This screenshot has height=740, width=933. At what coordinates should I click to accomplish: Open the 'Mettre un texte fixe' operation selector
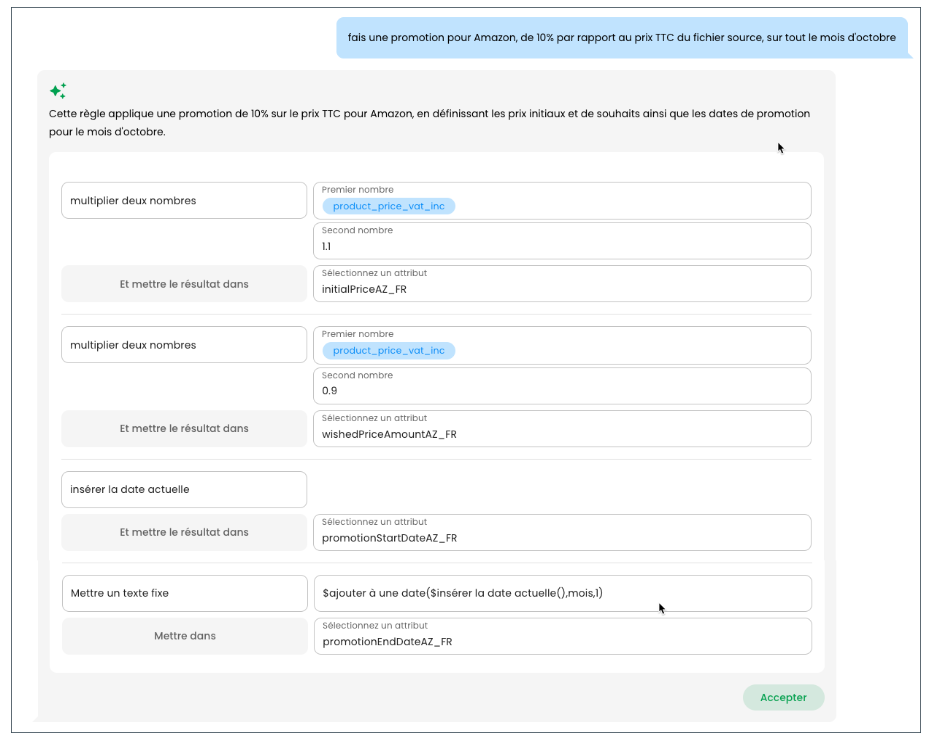[x=184, y=593]
